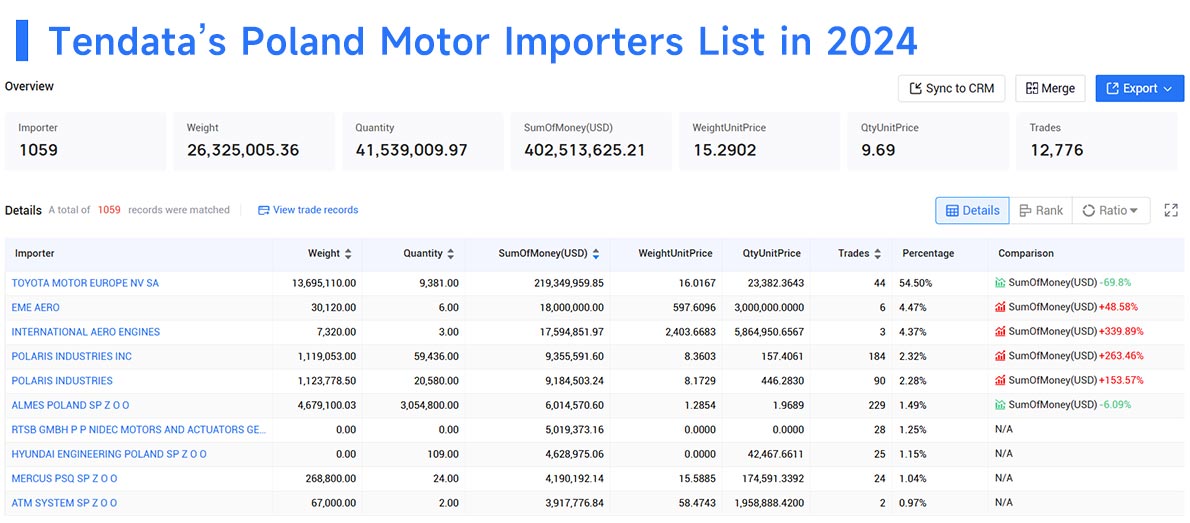Click the 54.50% percentage cell

(x=916, y=282)
